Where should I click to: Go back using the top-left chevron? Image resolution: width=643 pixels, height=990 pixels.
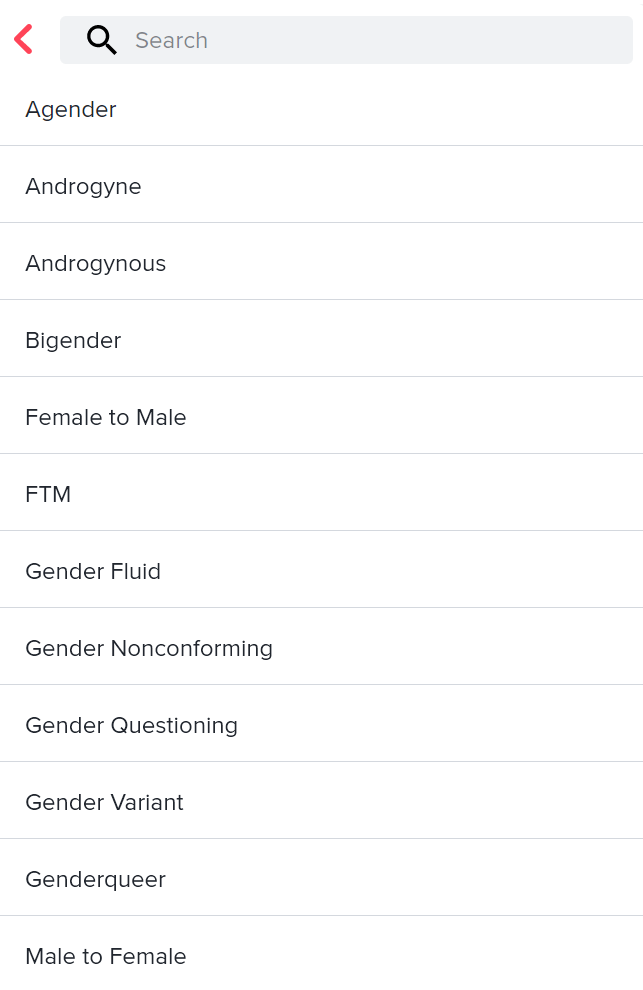(24, 40)
